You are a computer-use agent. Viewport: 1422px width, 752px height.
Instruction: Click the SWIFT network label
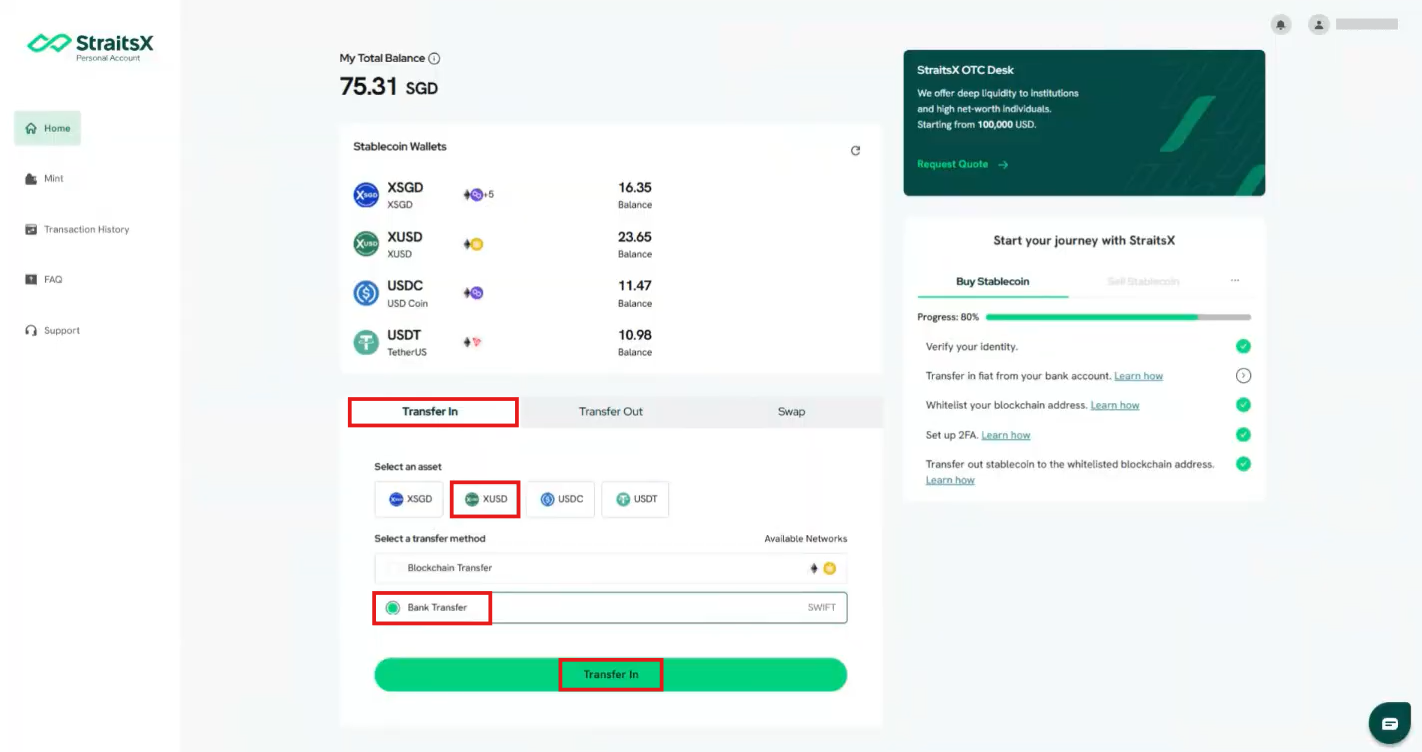pos(821,607)
